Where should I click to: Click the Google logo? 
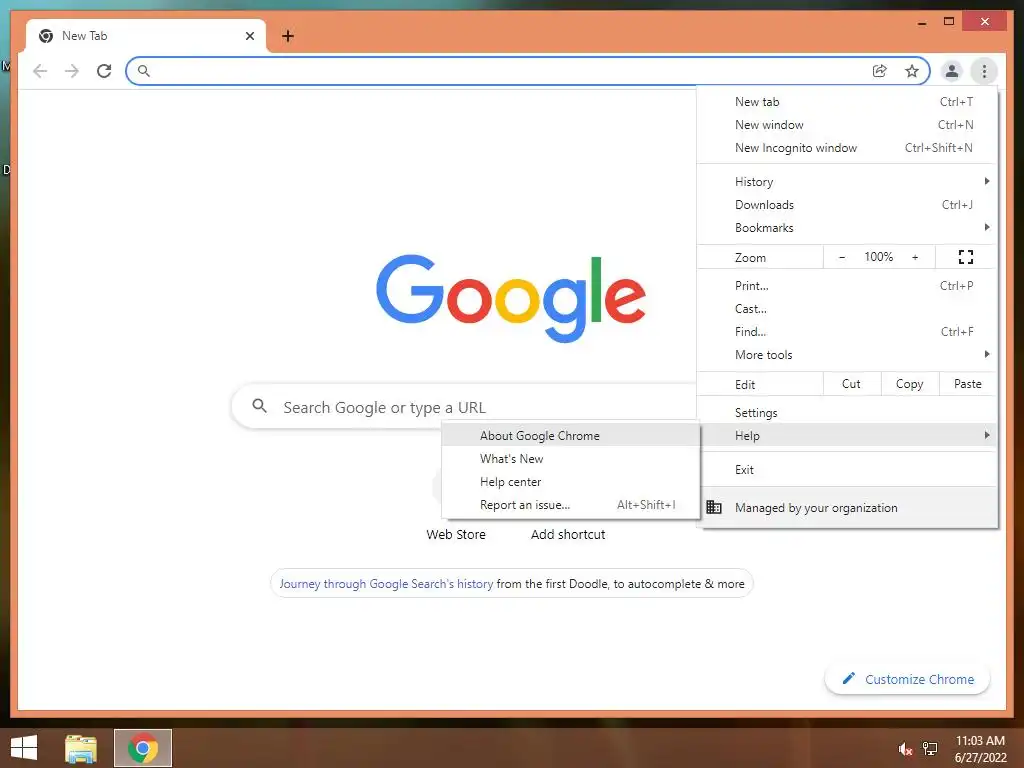511,298
